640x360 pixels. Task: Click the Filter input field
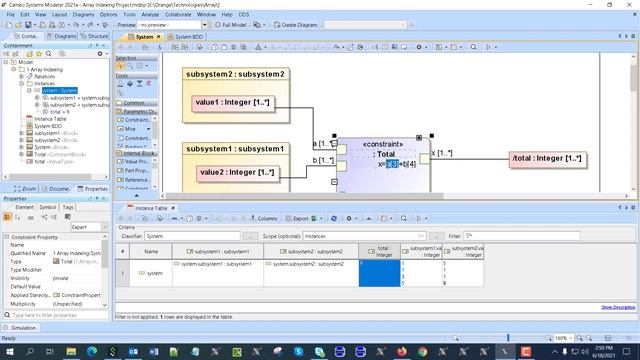point(522,236)
